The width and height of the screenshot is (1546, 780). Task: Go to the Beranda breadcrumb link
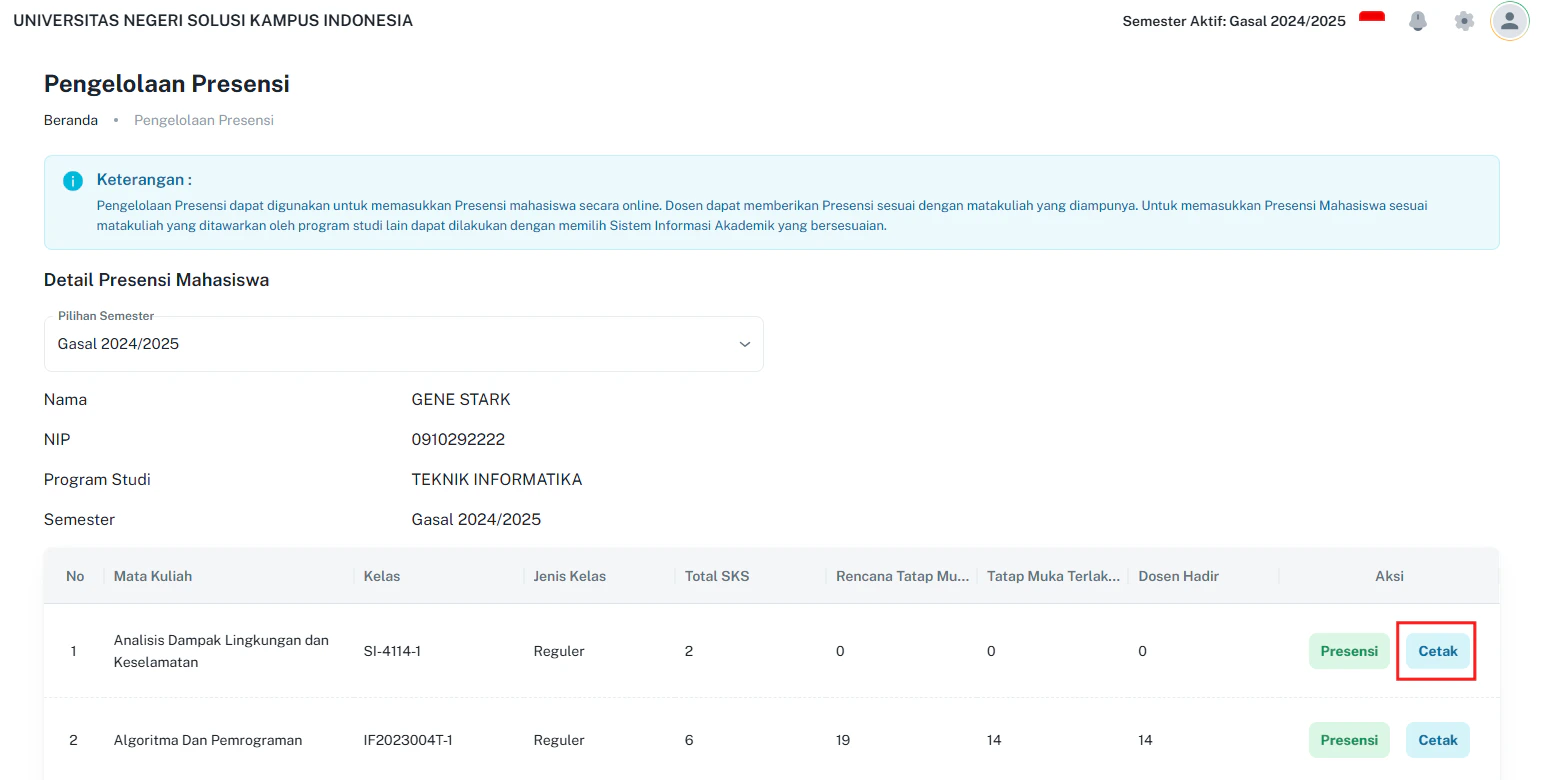coord(71,120)
